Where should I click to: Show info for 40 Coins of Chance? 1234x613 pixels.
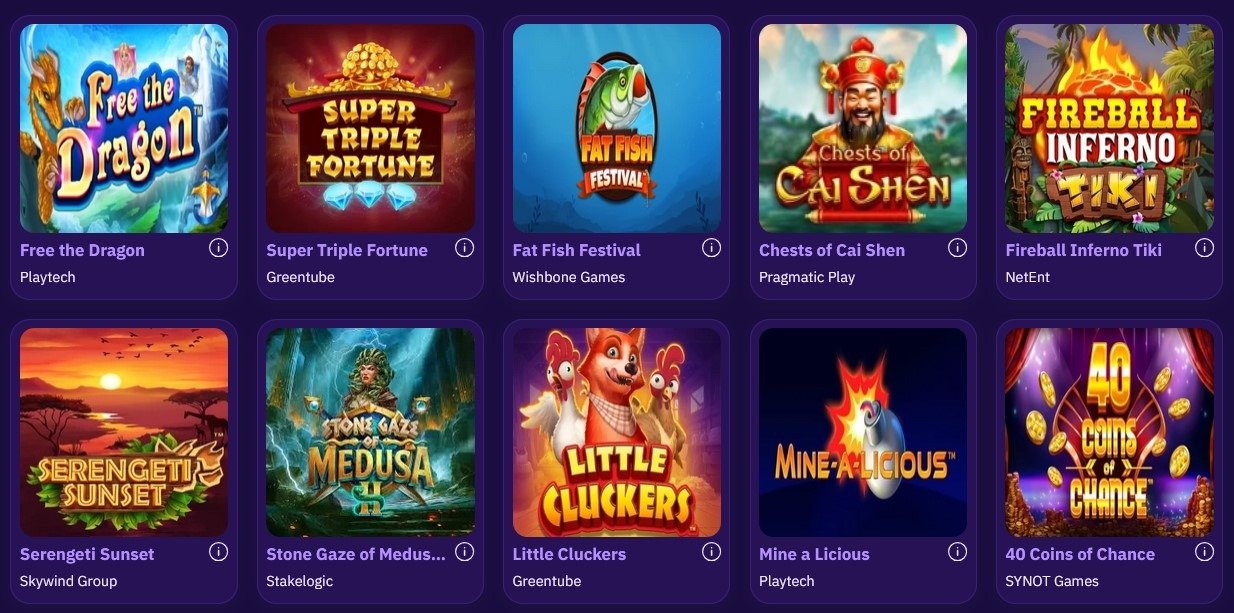pyautogui.click(x=1204, y=552)
